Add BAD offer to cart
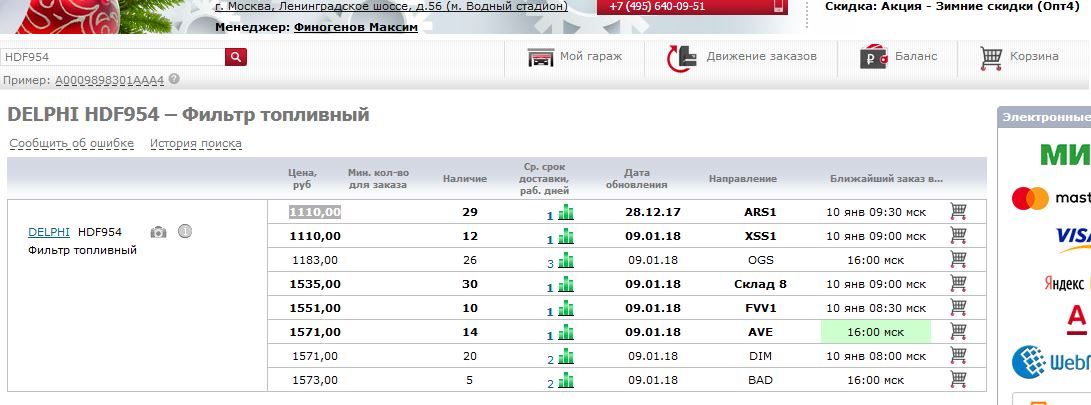Screen dimensions: 1091x405 (x=958, y=380)
